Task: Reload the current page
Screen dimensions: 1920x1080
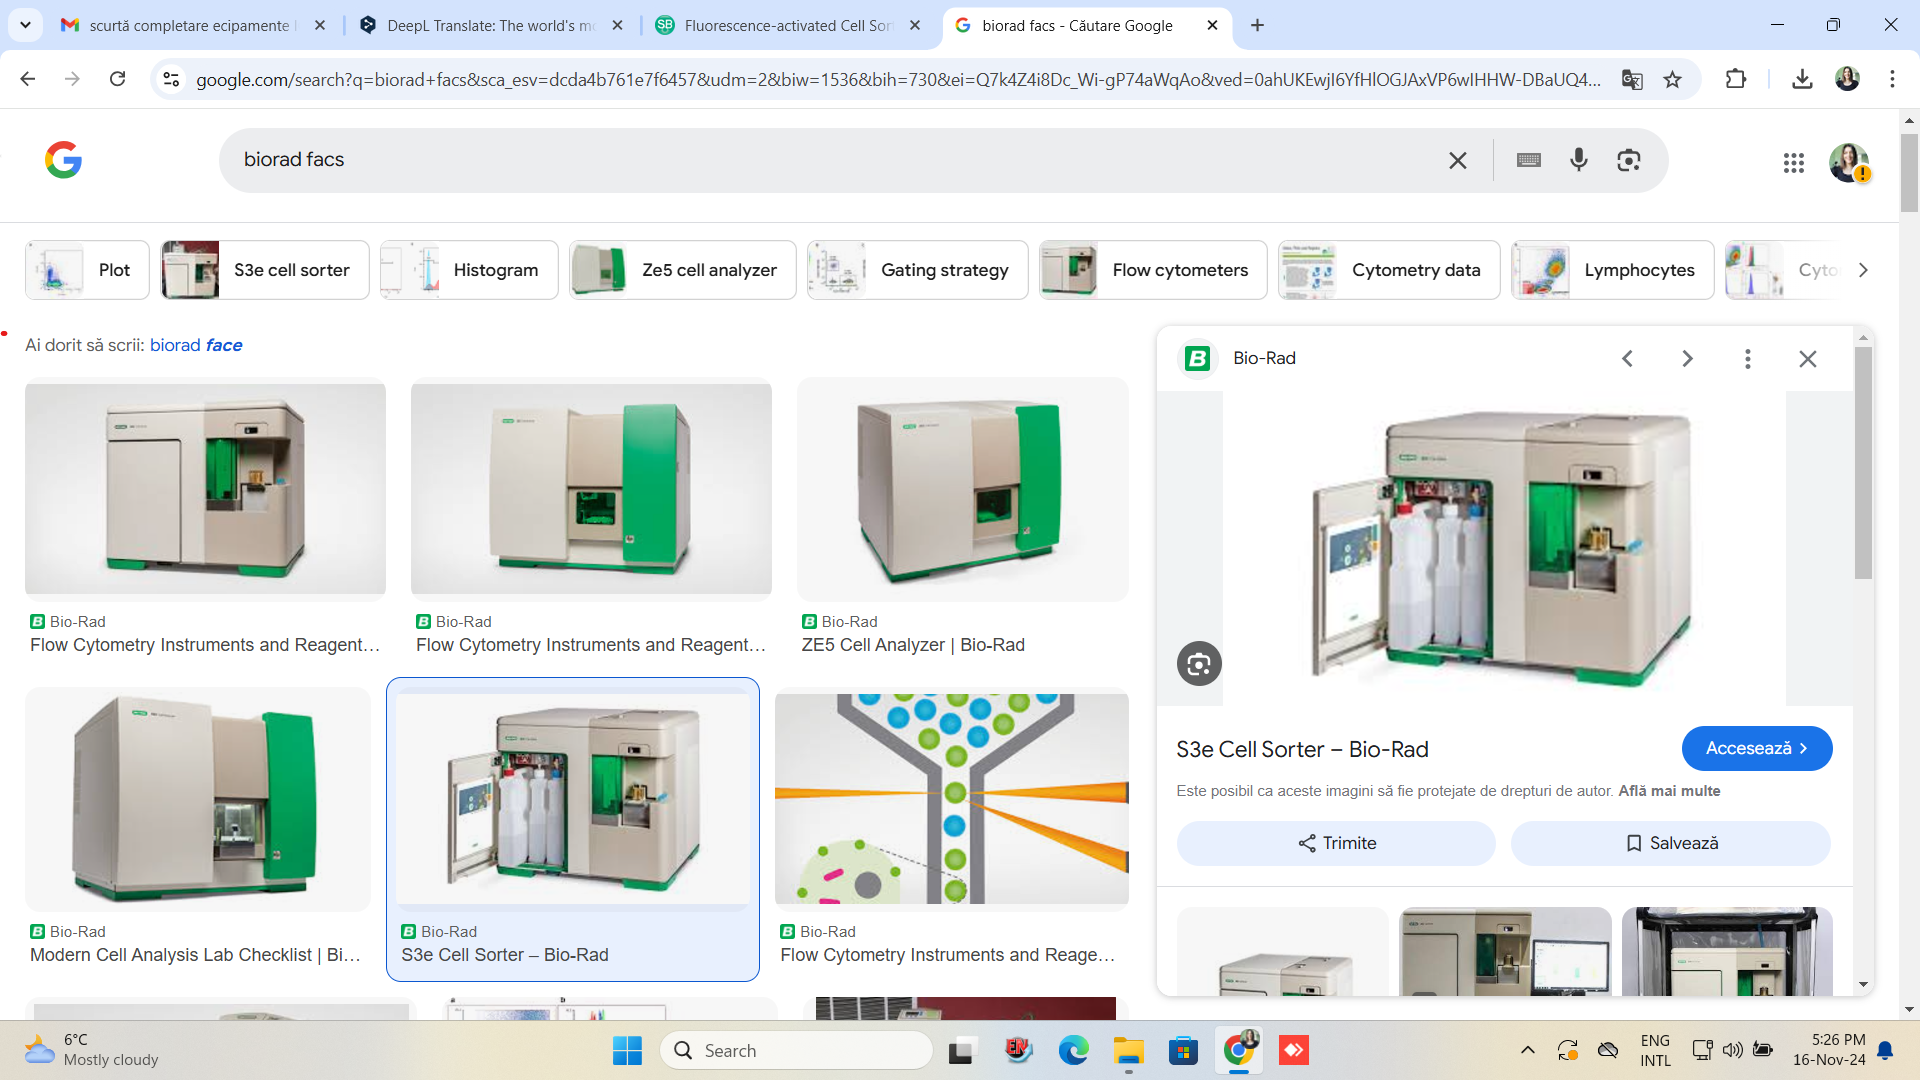Action: (117, 79)
